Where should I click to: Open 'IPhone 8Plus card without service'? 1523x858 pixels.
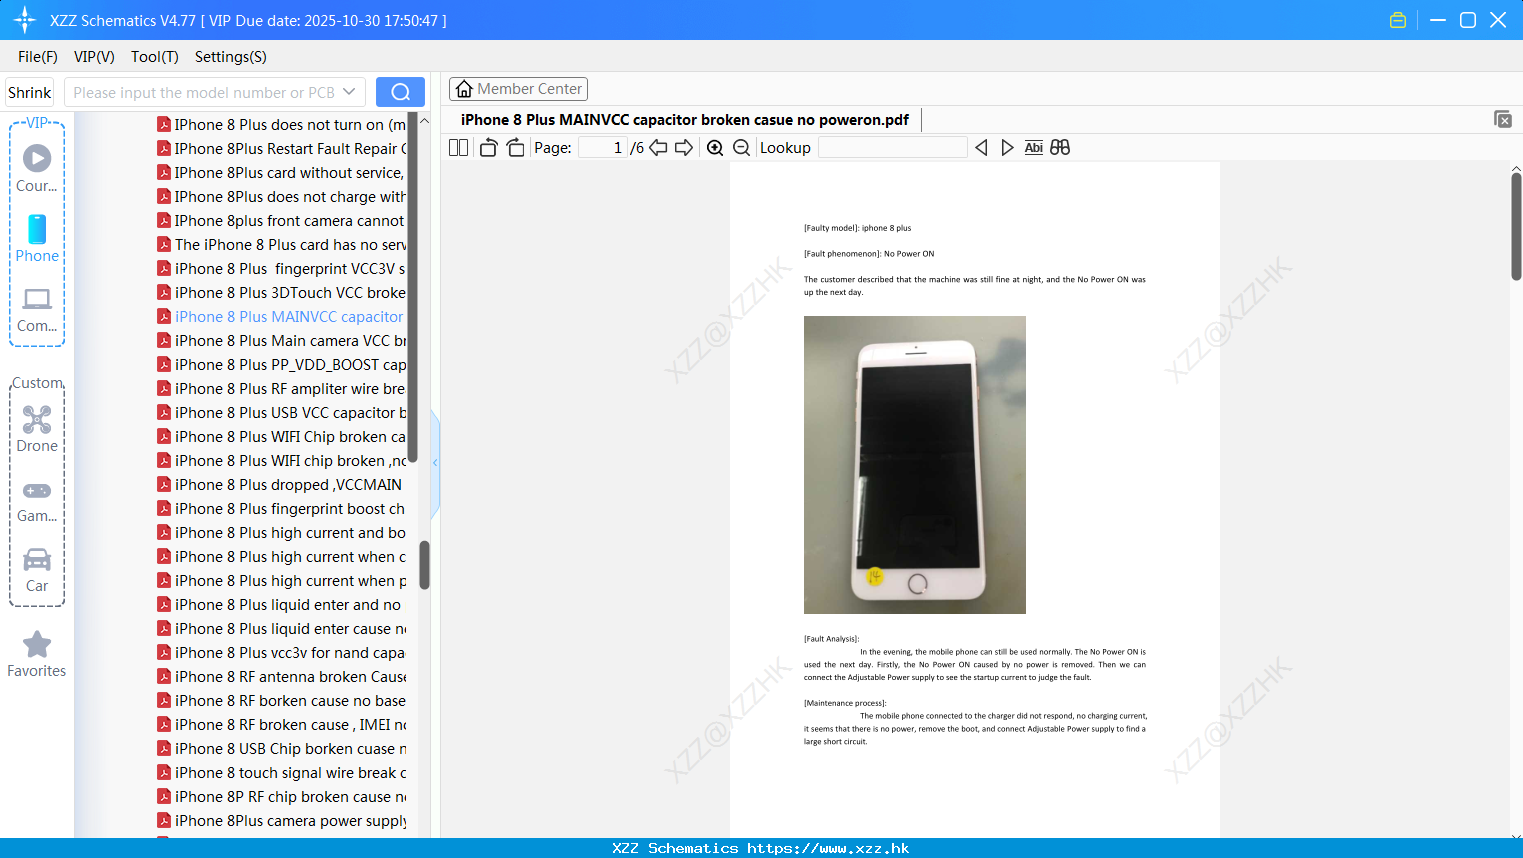click(x=282, y=173)
